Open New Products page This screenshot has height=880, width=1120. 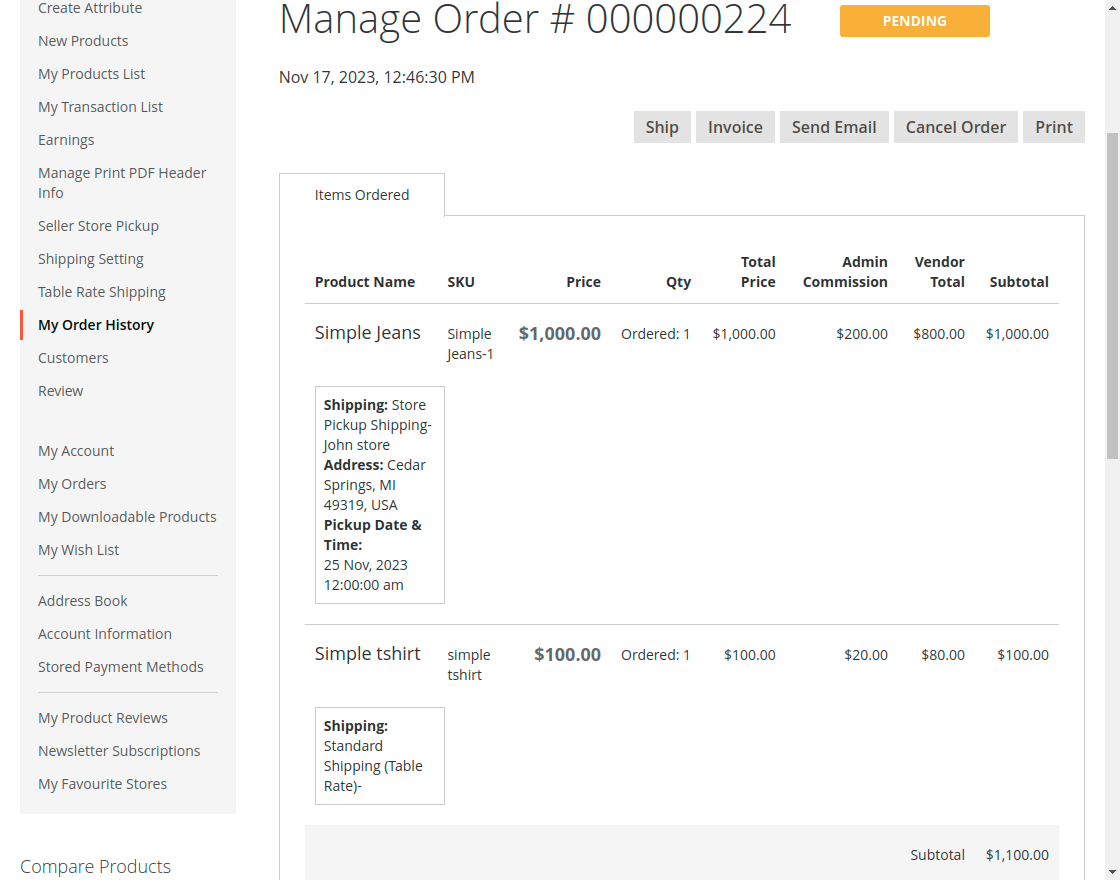pyautogui.click(x=82, y=40)
